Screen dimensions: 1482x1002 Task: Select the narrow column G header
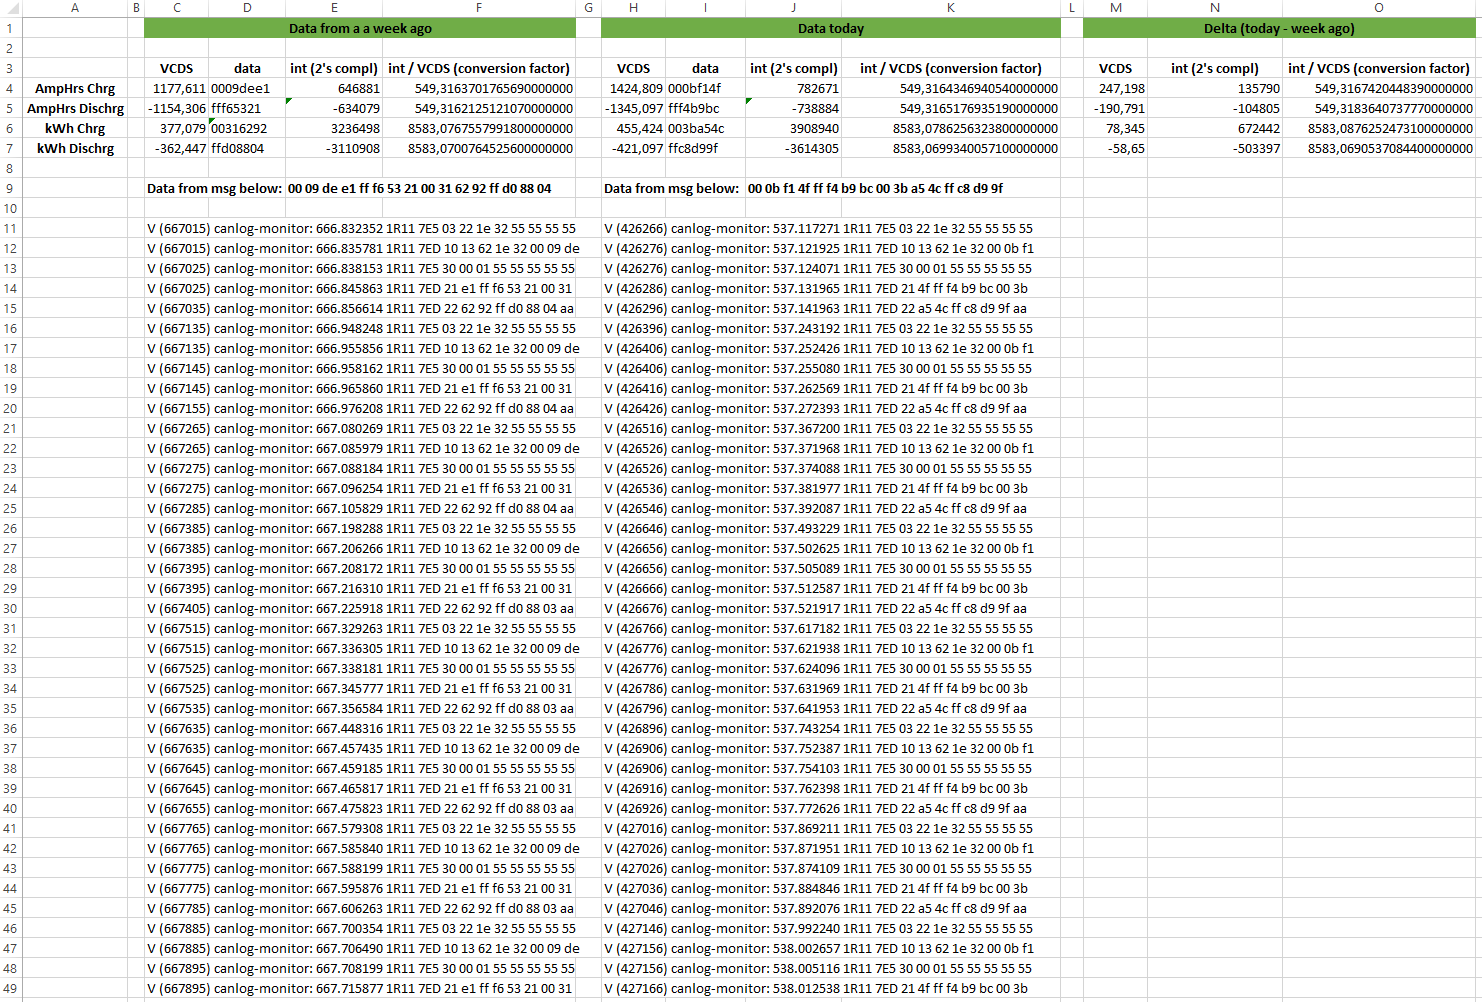click(x=588, y=8)
